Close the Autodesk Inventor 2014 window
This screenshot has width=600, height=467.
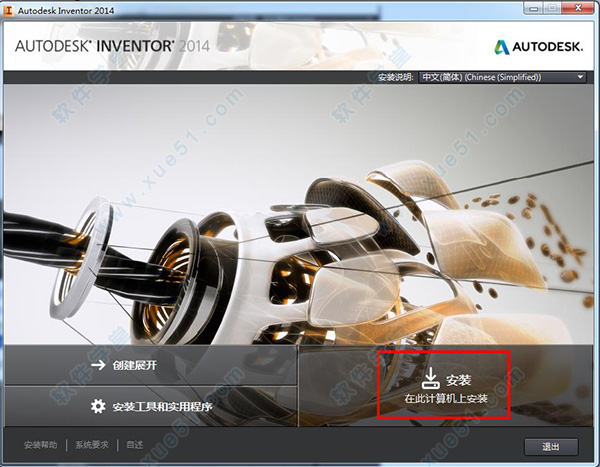[x=578, y=8]
